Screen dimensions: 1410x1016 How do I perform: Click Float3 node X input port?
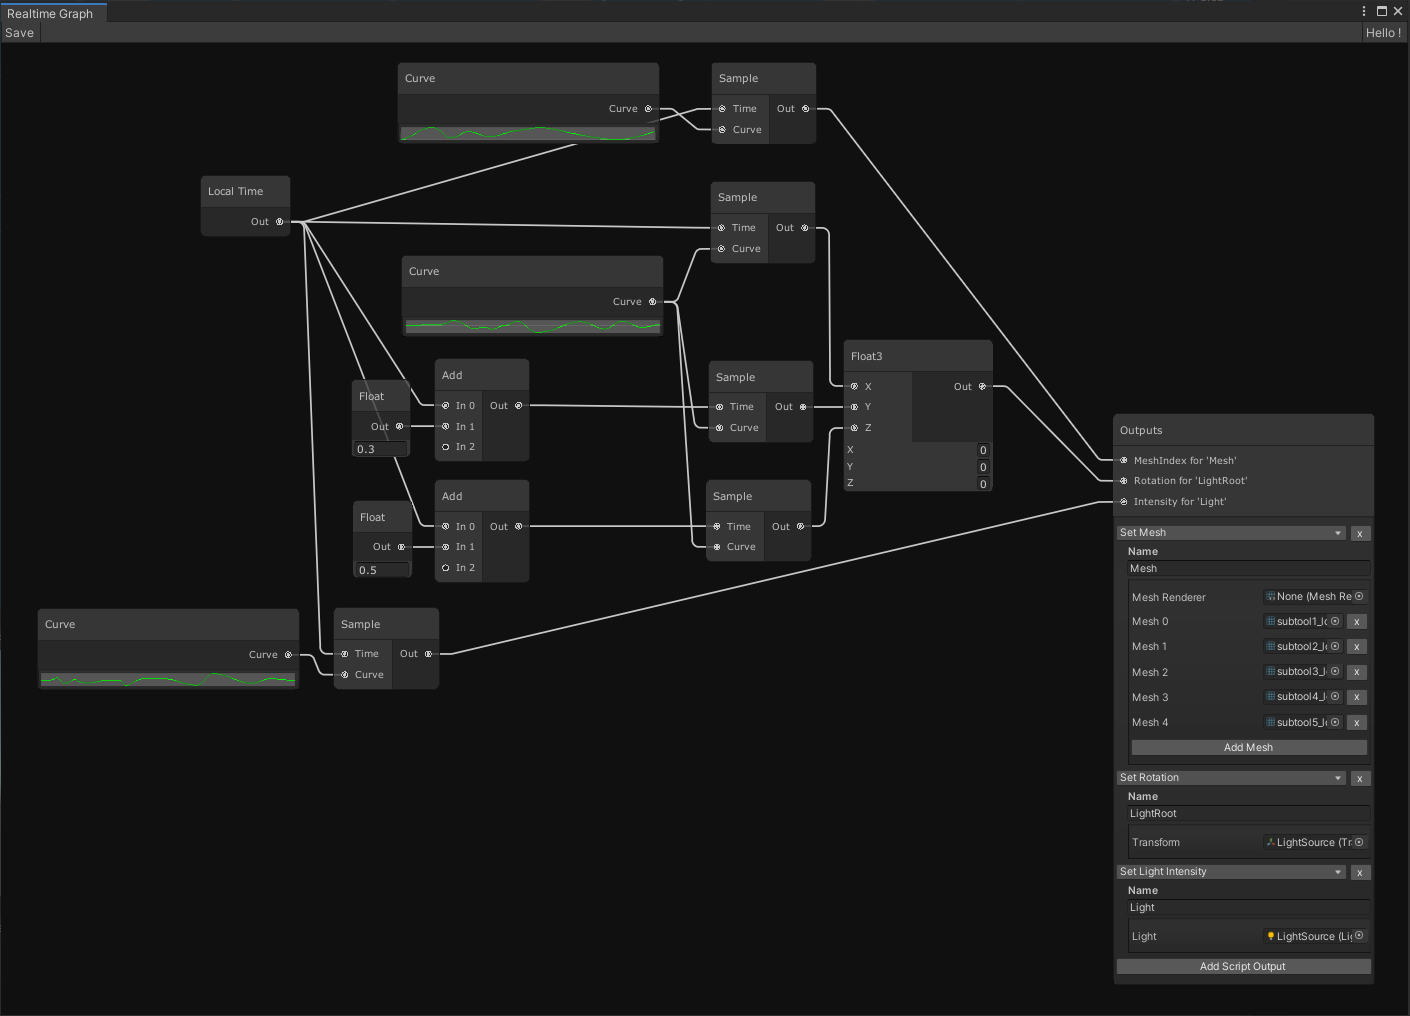point(854,386)
